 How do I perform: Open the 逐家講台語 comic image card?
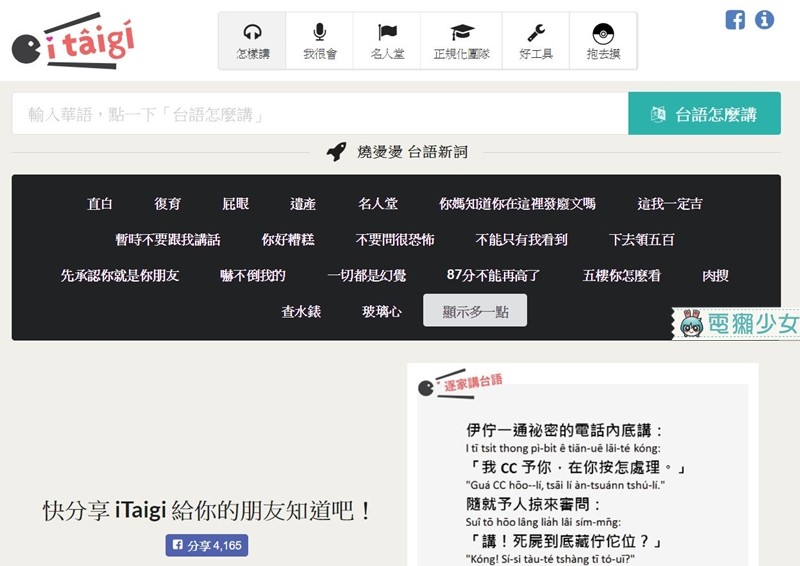point(583,465)
